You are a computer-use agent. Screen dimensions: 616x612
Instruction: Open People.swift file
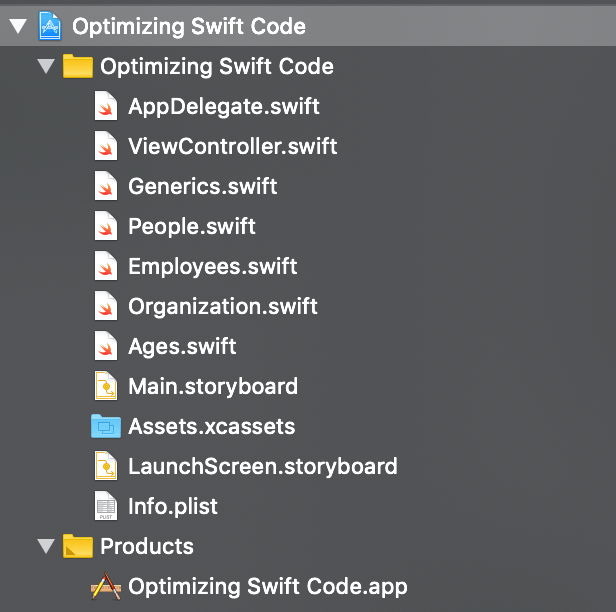(x=192, y=226)
